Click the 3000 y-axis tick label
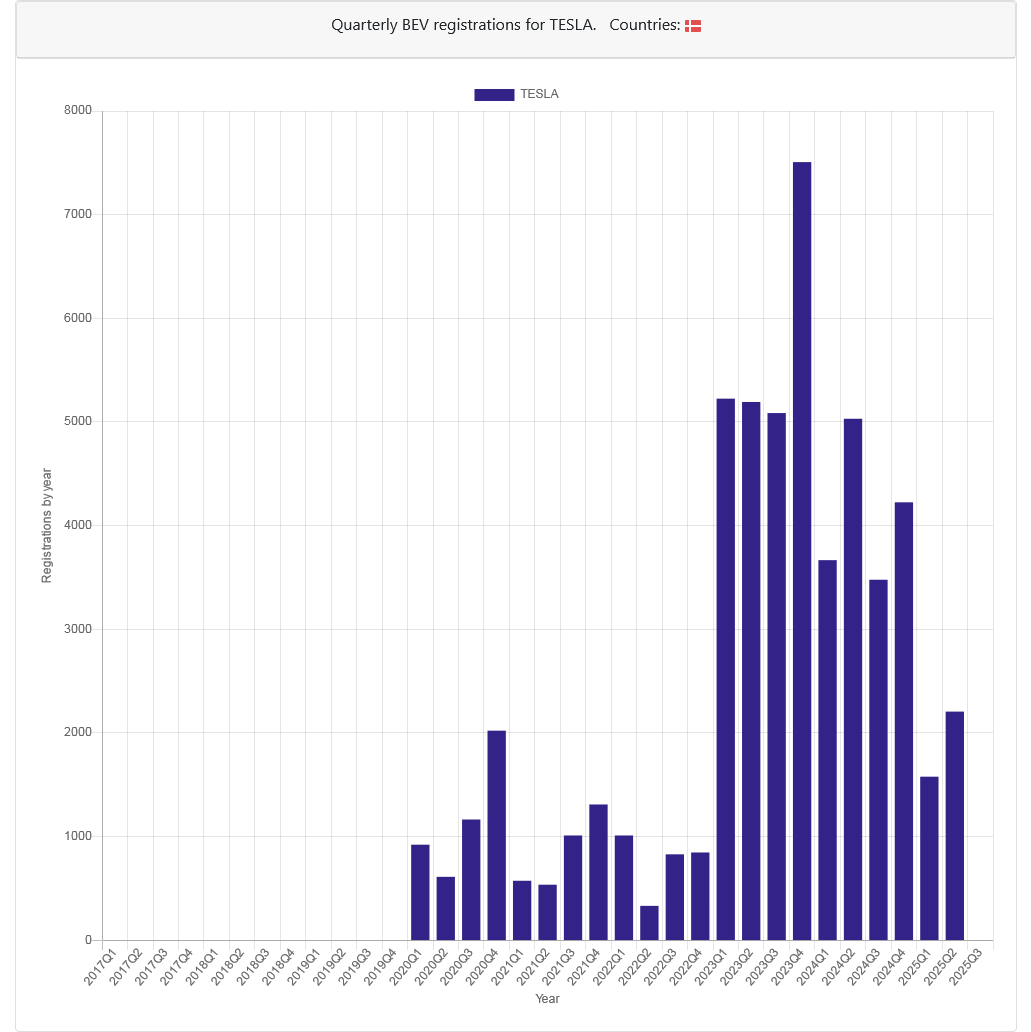This screenshot has width=1031, height=1032. [78, 629]
